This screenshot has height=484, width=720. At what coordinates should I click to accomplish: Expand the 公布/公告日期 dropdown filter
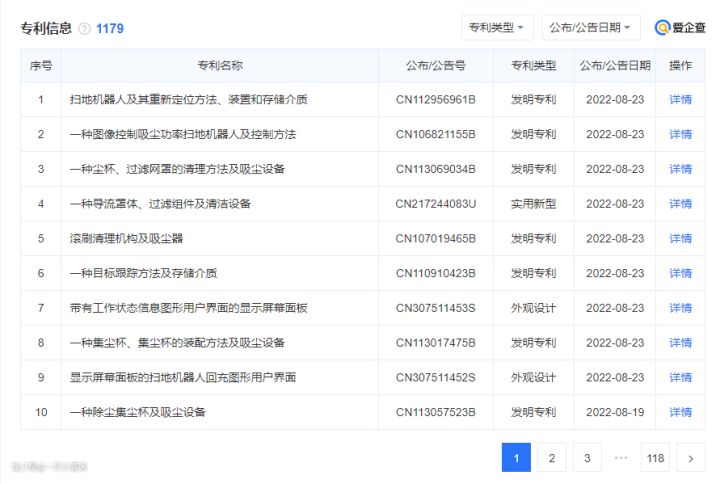click(591, 27)
